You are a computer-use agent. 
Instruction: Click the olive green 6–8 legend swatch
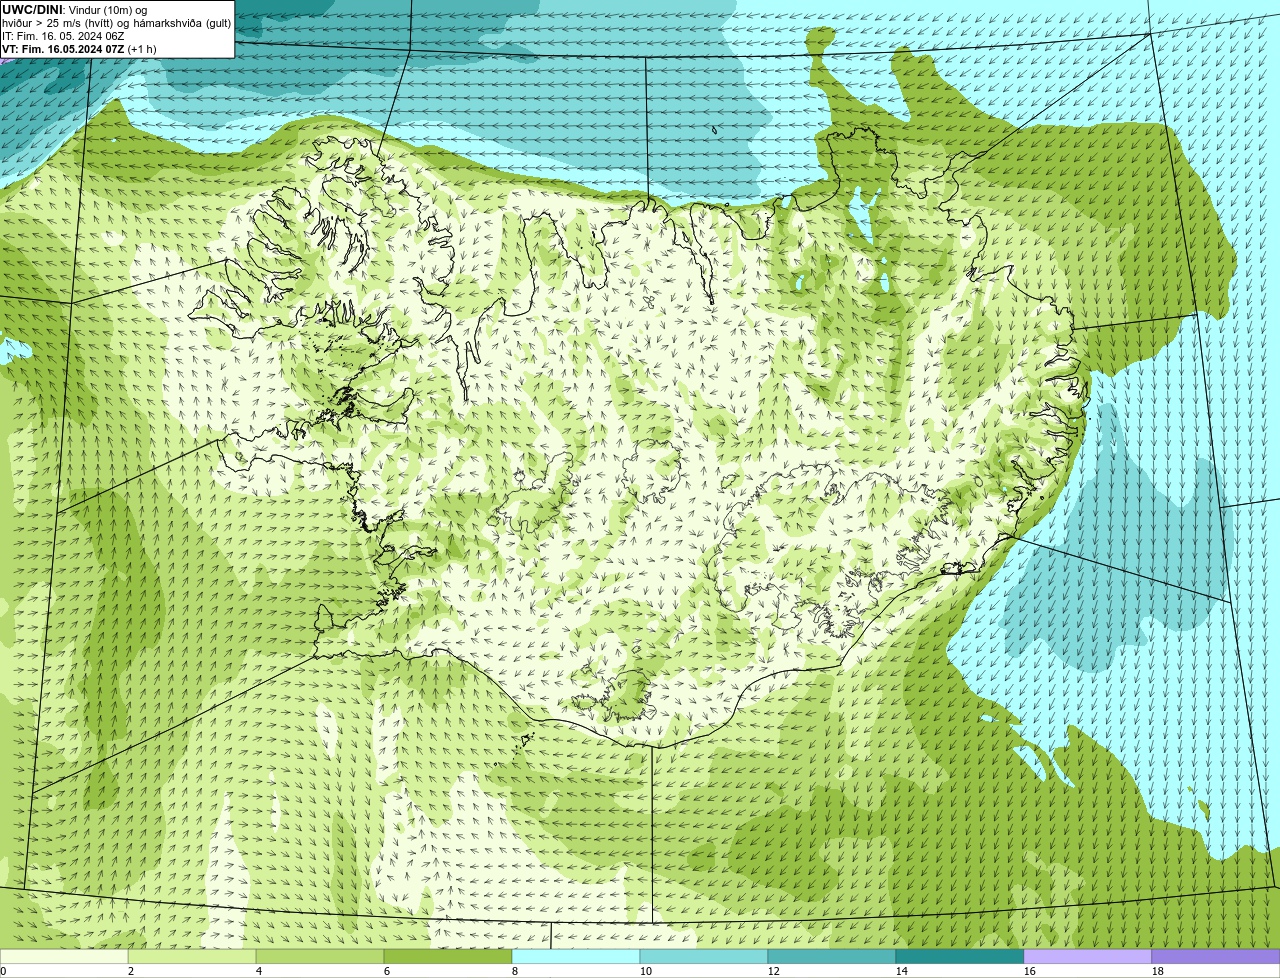tap(448, 957)
